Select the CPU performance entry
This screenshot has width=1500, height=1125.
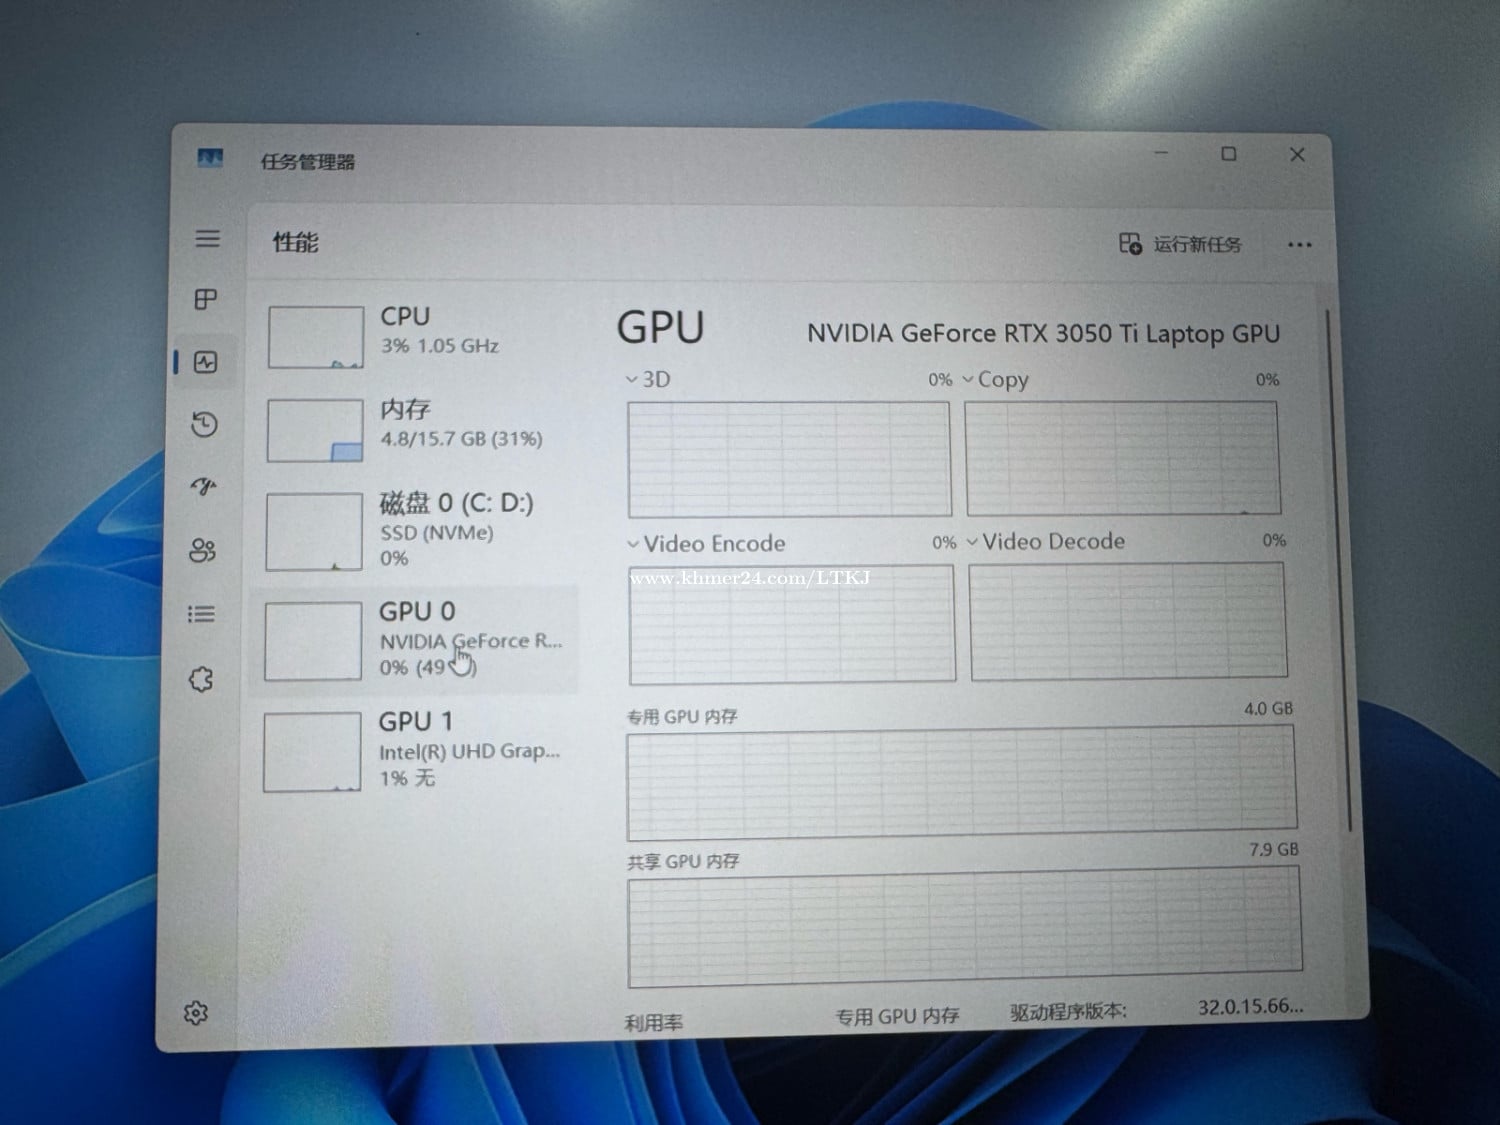tap(413, 337)
